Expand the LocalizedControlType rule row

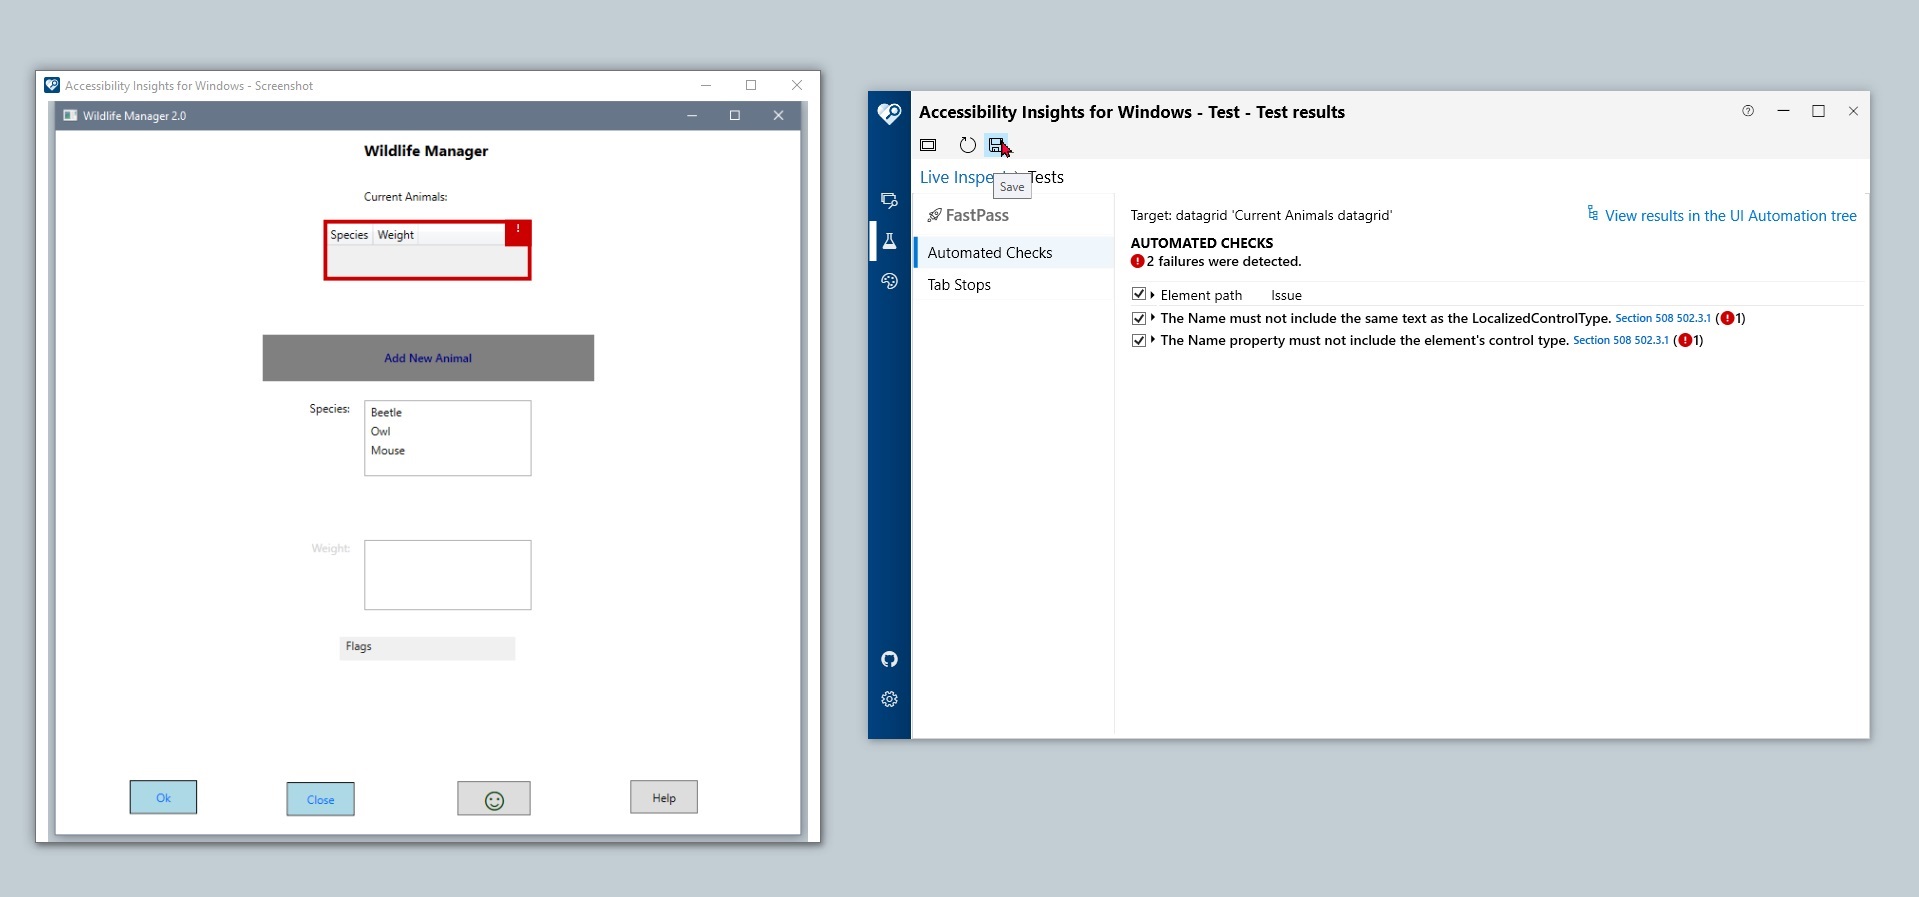click(x=1152, y=318)
